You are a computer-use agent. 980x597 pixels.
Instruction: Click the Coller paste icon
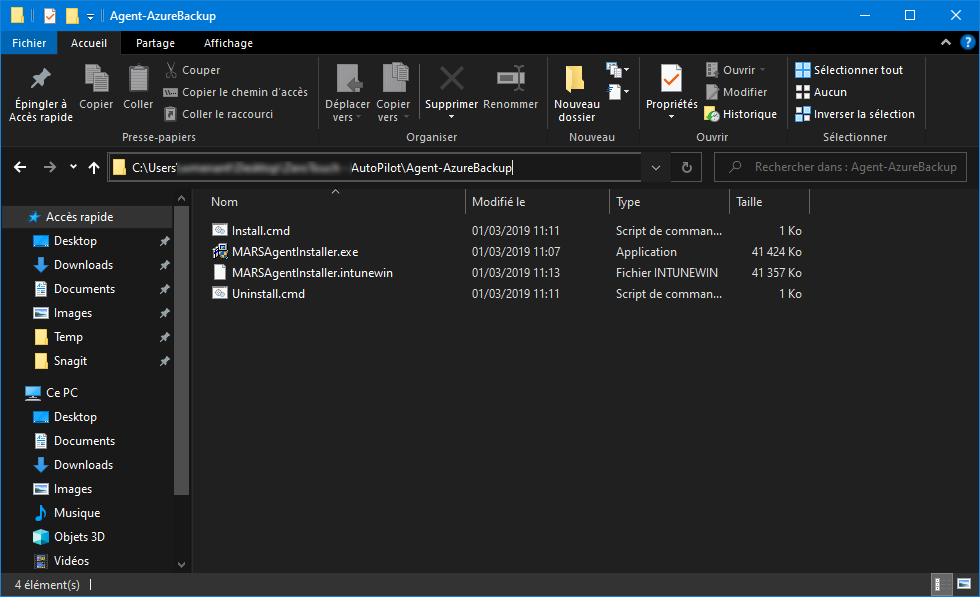tap(138, 88)
